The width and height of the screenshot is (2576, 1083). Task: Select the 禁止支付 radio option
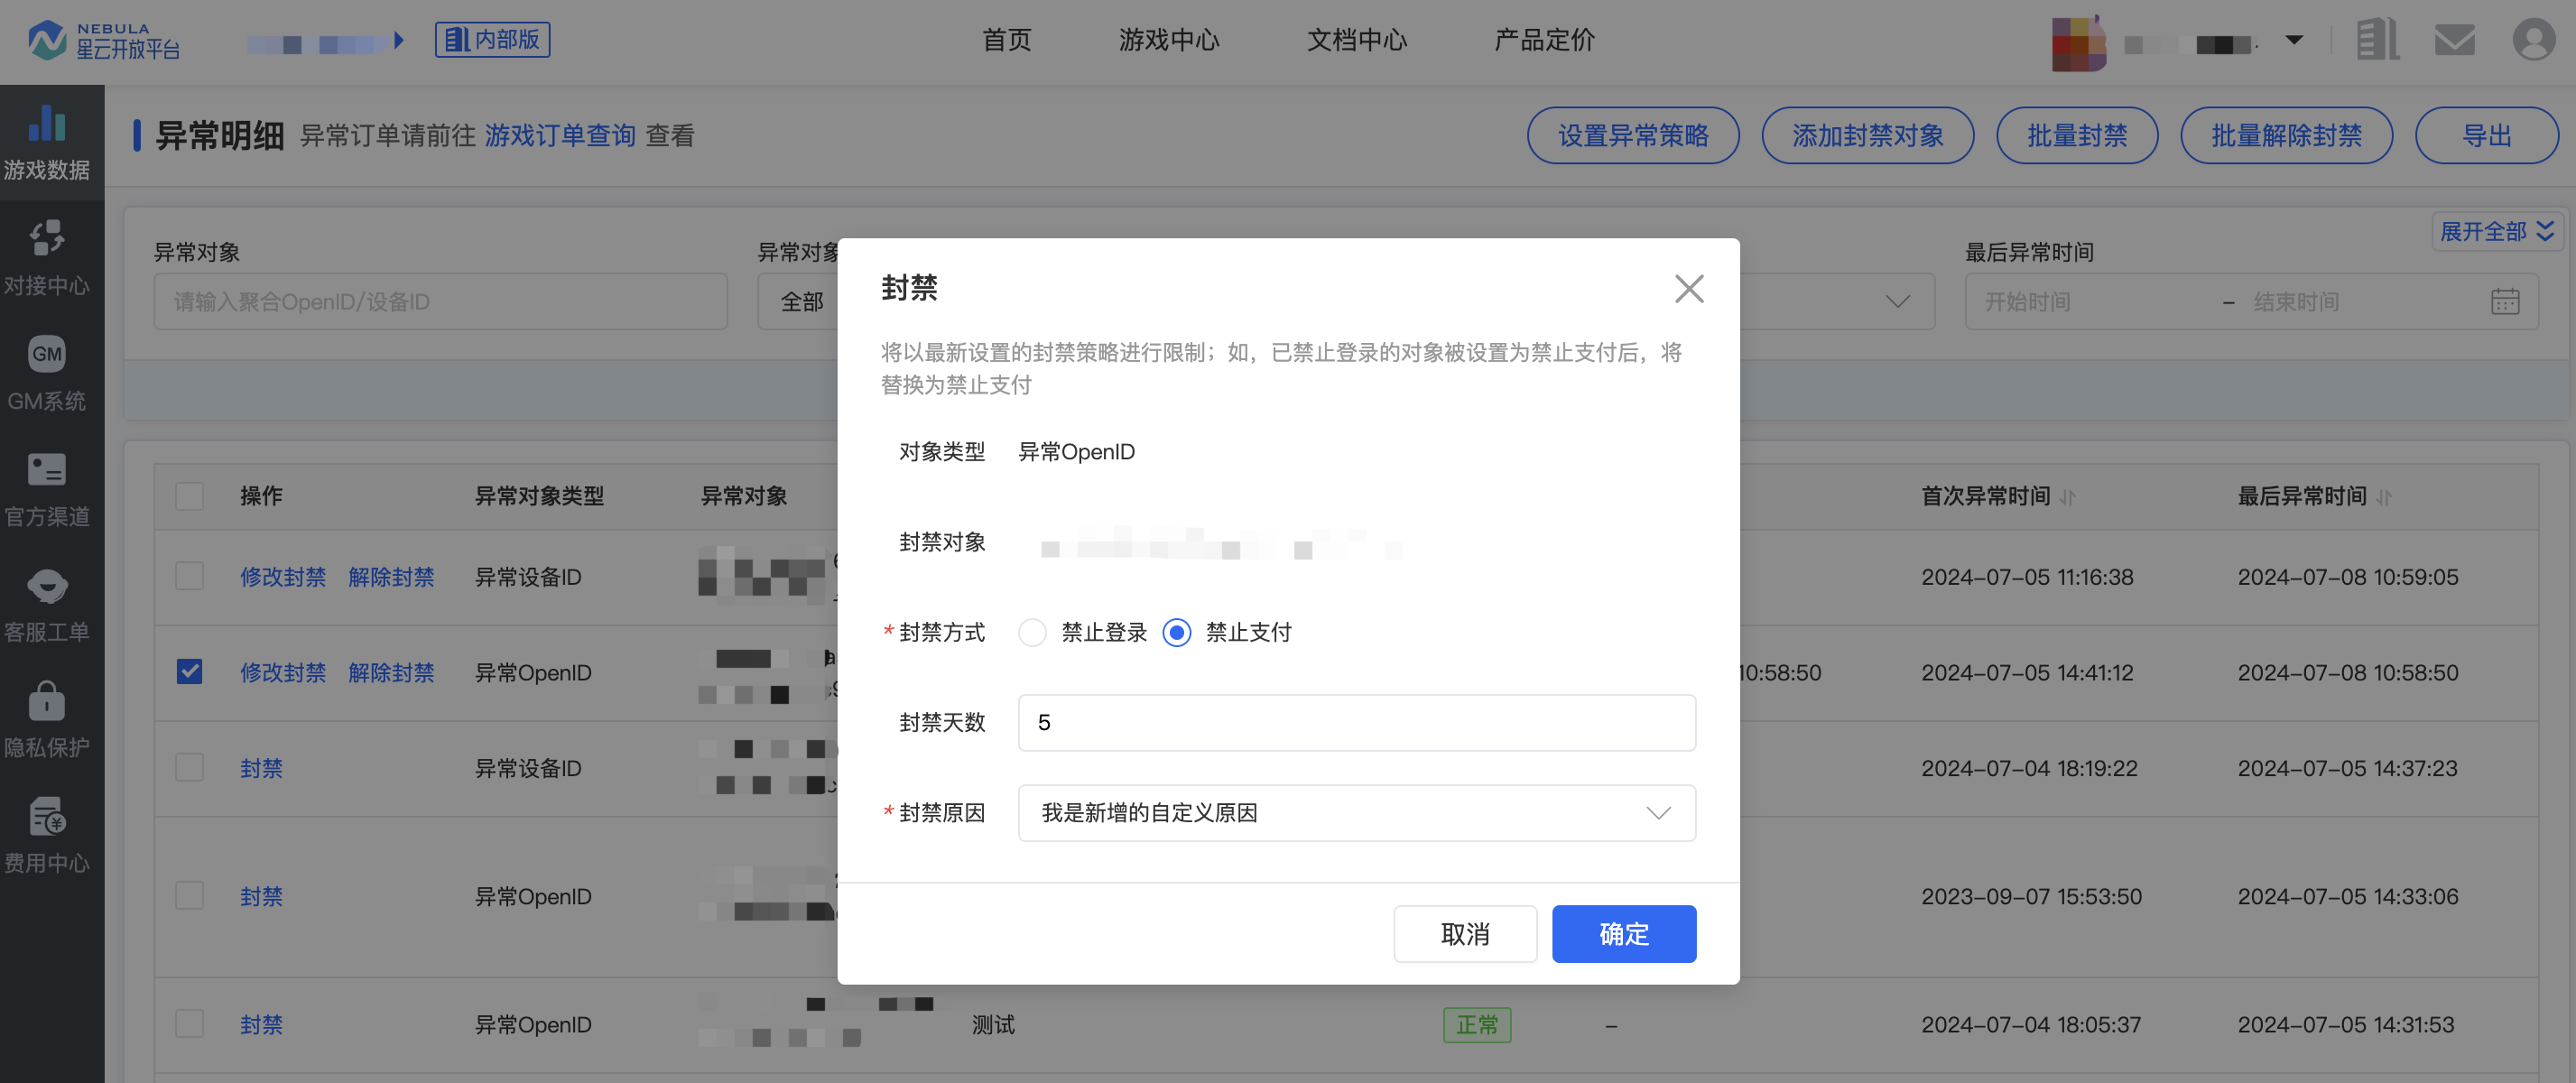click(x=1177, y=632)
